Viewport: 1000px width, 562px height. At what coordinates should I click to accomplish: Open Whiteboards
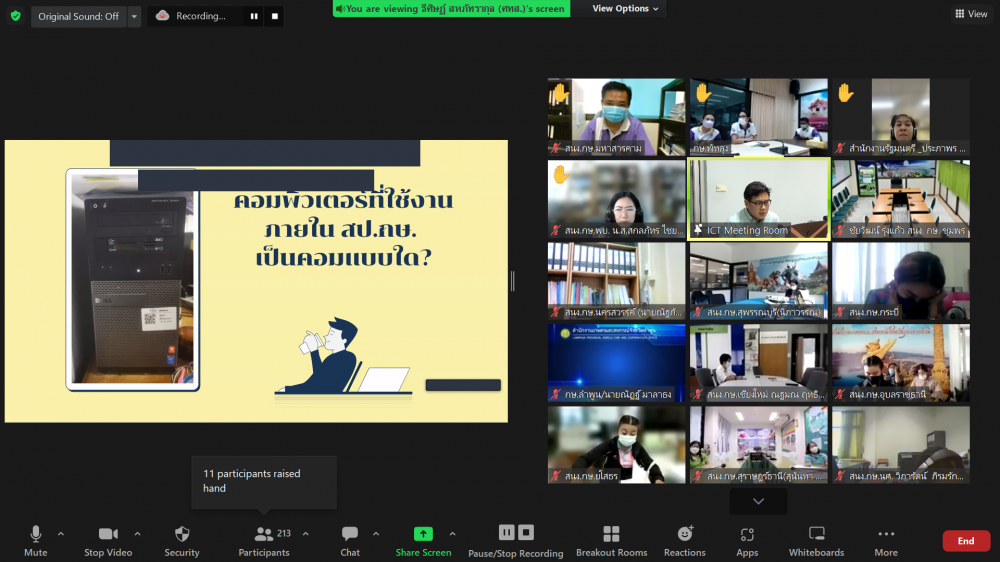click(817, 540)
